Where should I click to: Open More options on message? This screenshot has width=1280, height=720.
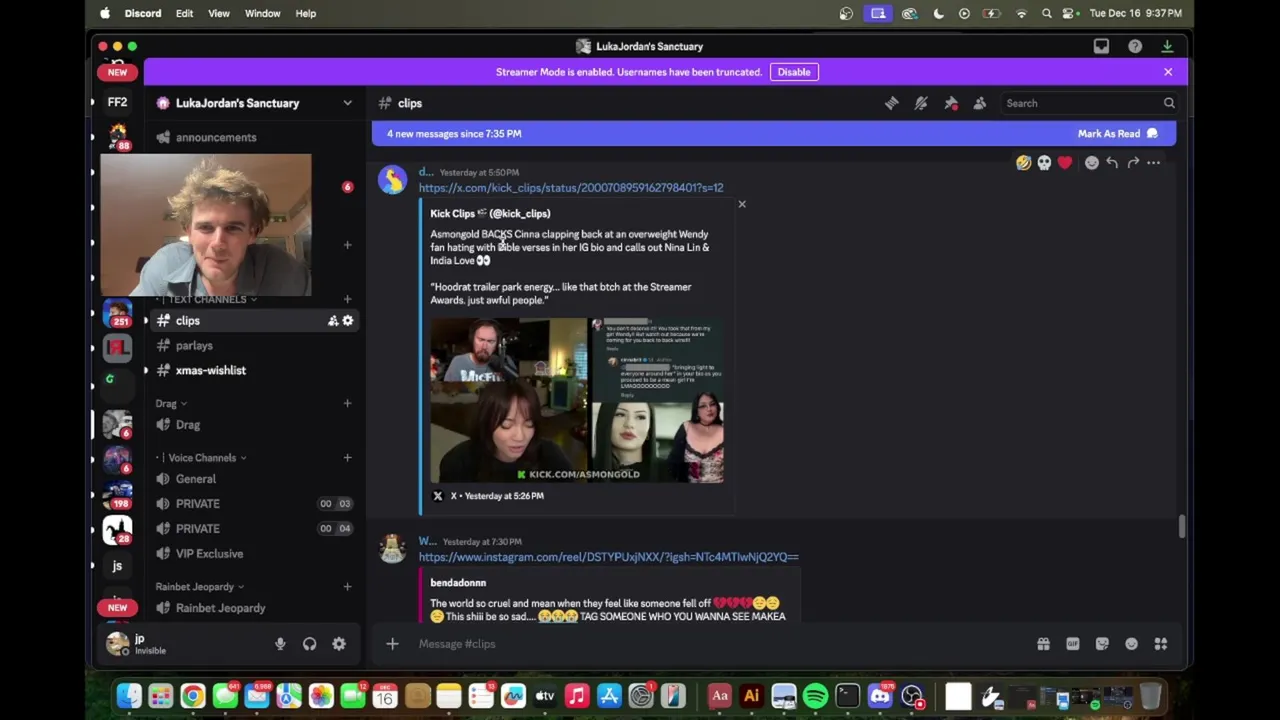tap(1154, 163)
